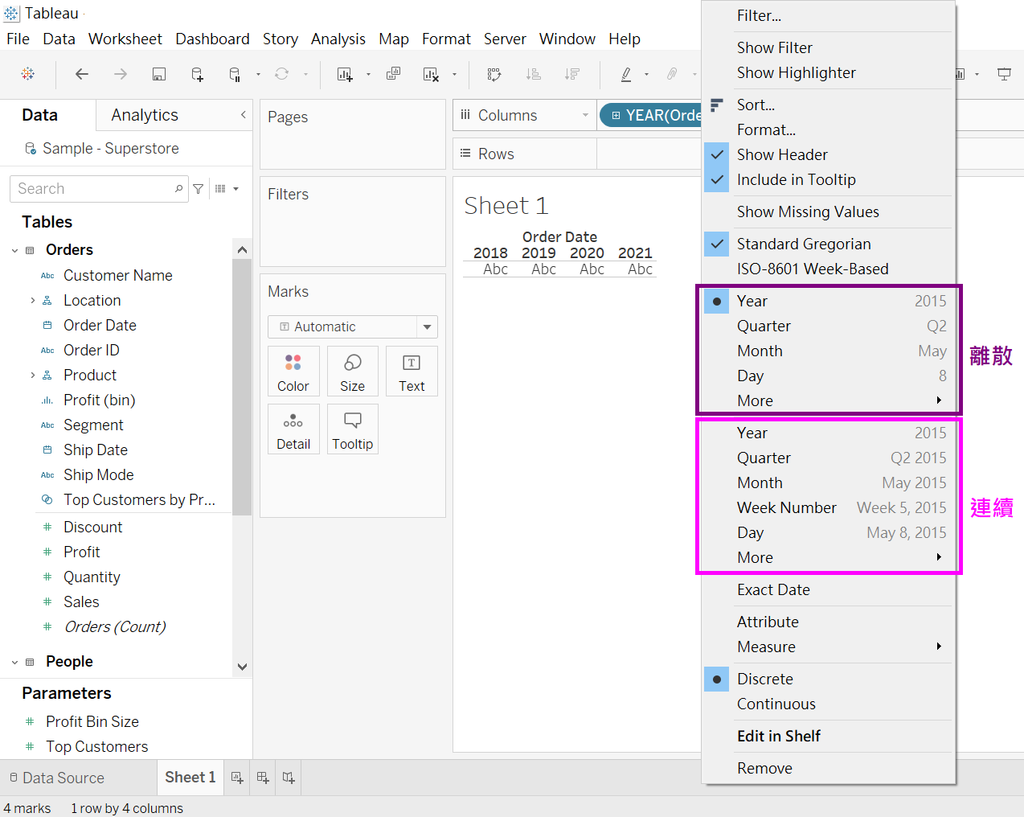This screenshot has width=1024, height=817.
Task: Click the data pane scroll down arrow
Action: click(242, 667)
